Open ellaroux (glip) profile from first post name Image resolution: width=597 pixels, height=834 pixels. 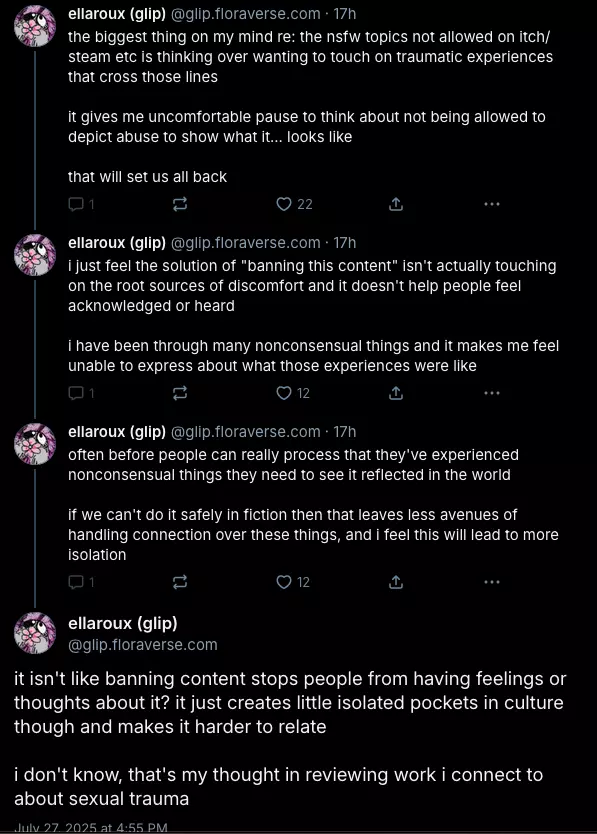[x=117, y=14]
